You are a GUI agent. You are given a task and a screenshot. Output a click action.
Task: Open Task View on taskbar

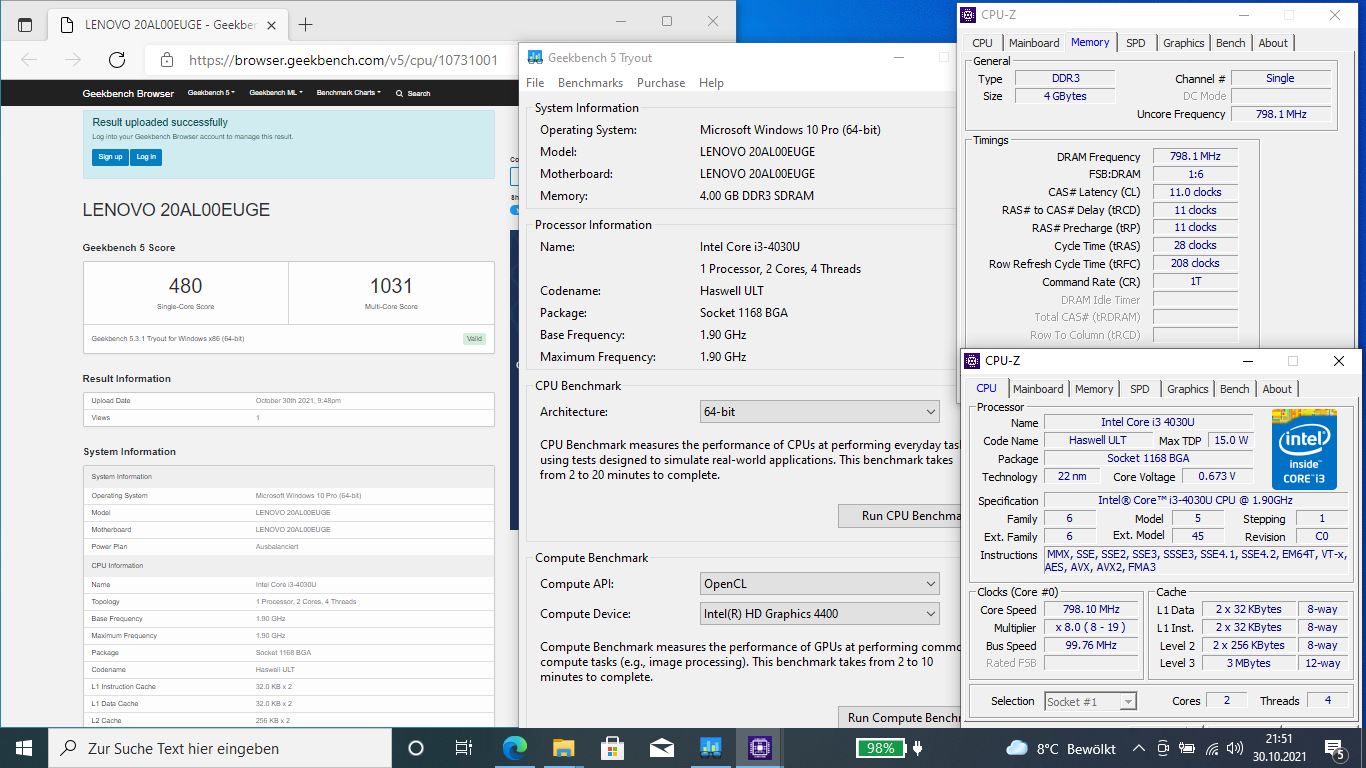(464, 748)
